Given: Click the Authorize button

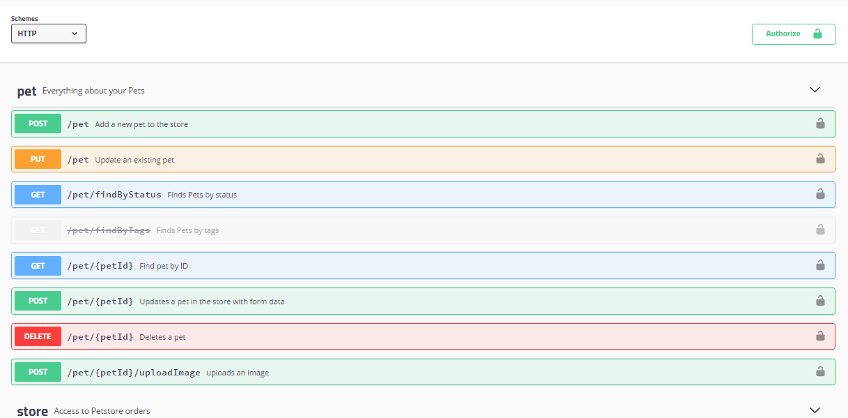Looking at the screenshot, I should tap(793, 34).
